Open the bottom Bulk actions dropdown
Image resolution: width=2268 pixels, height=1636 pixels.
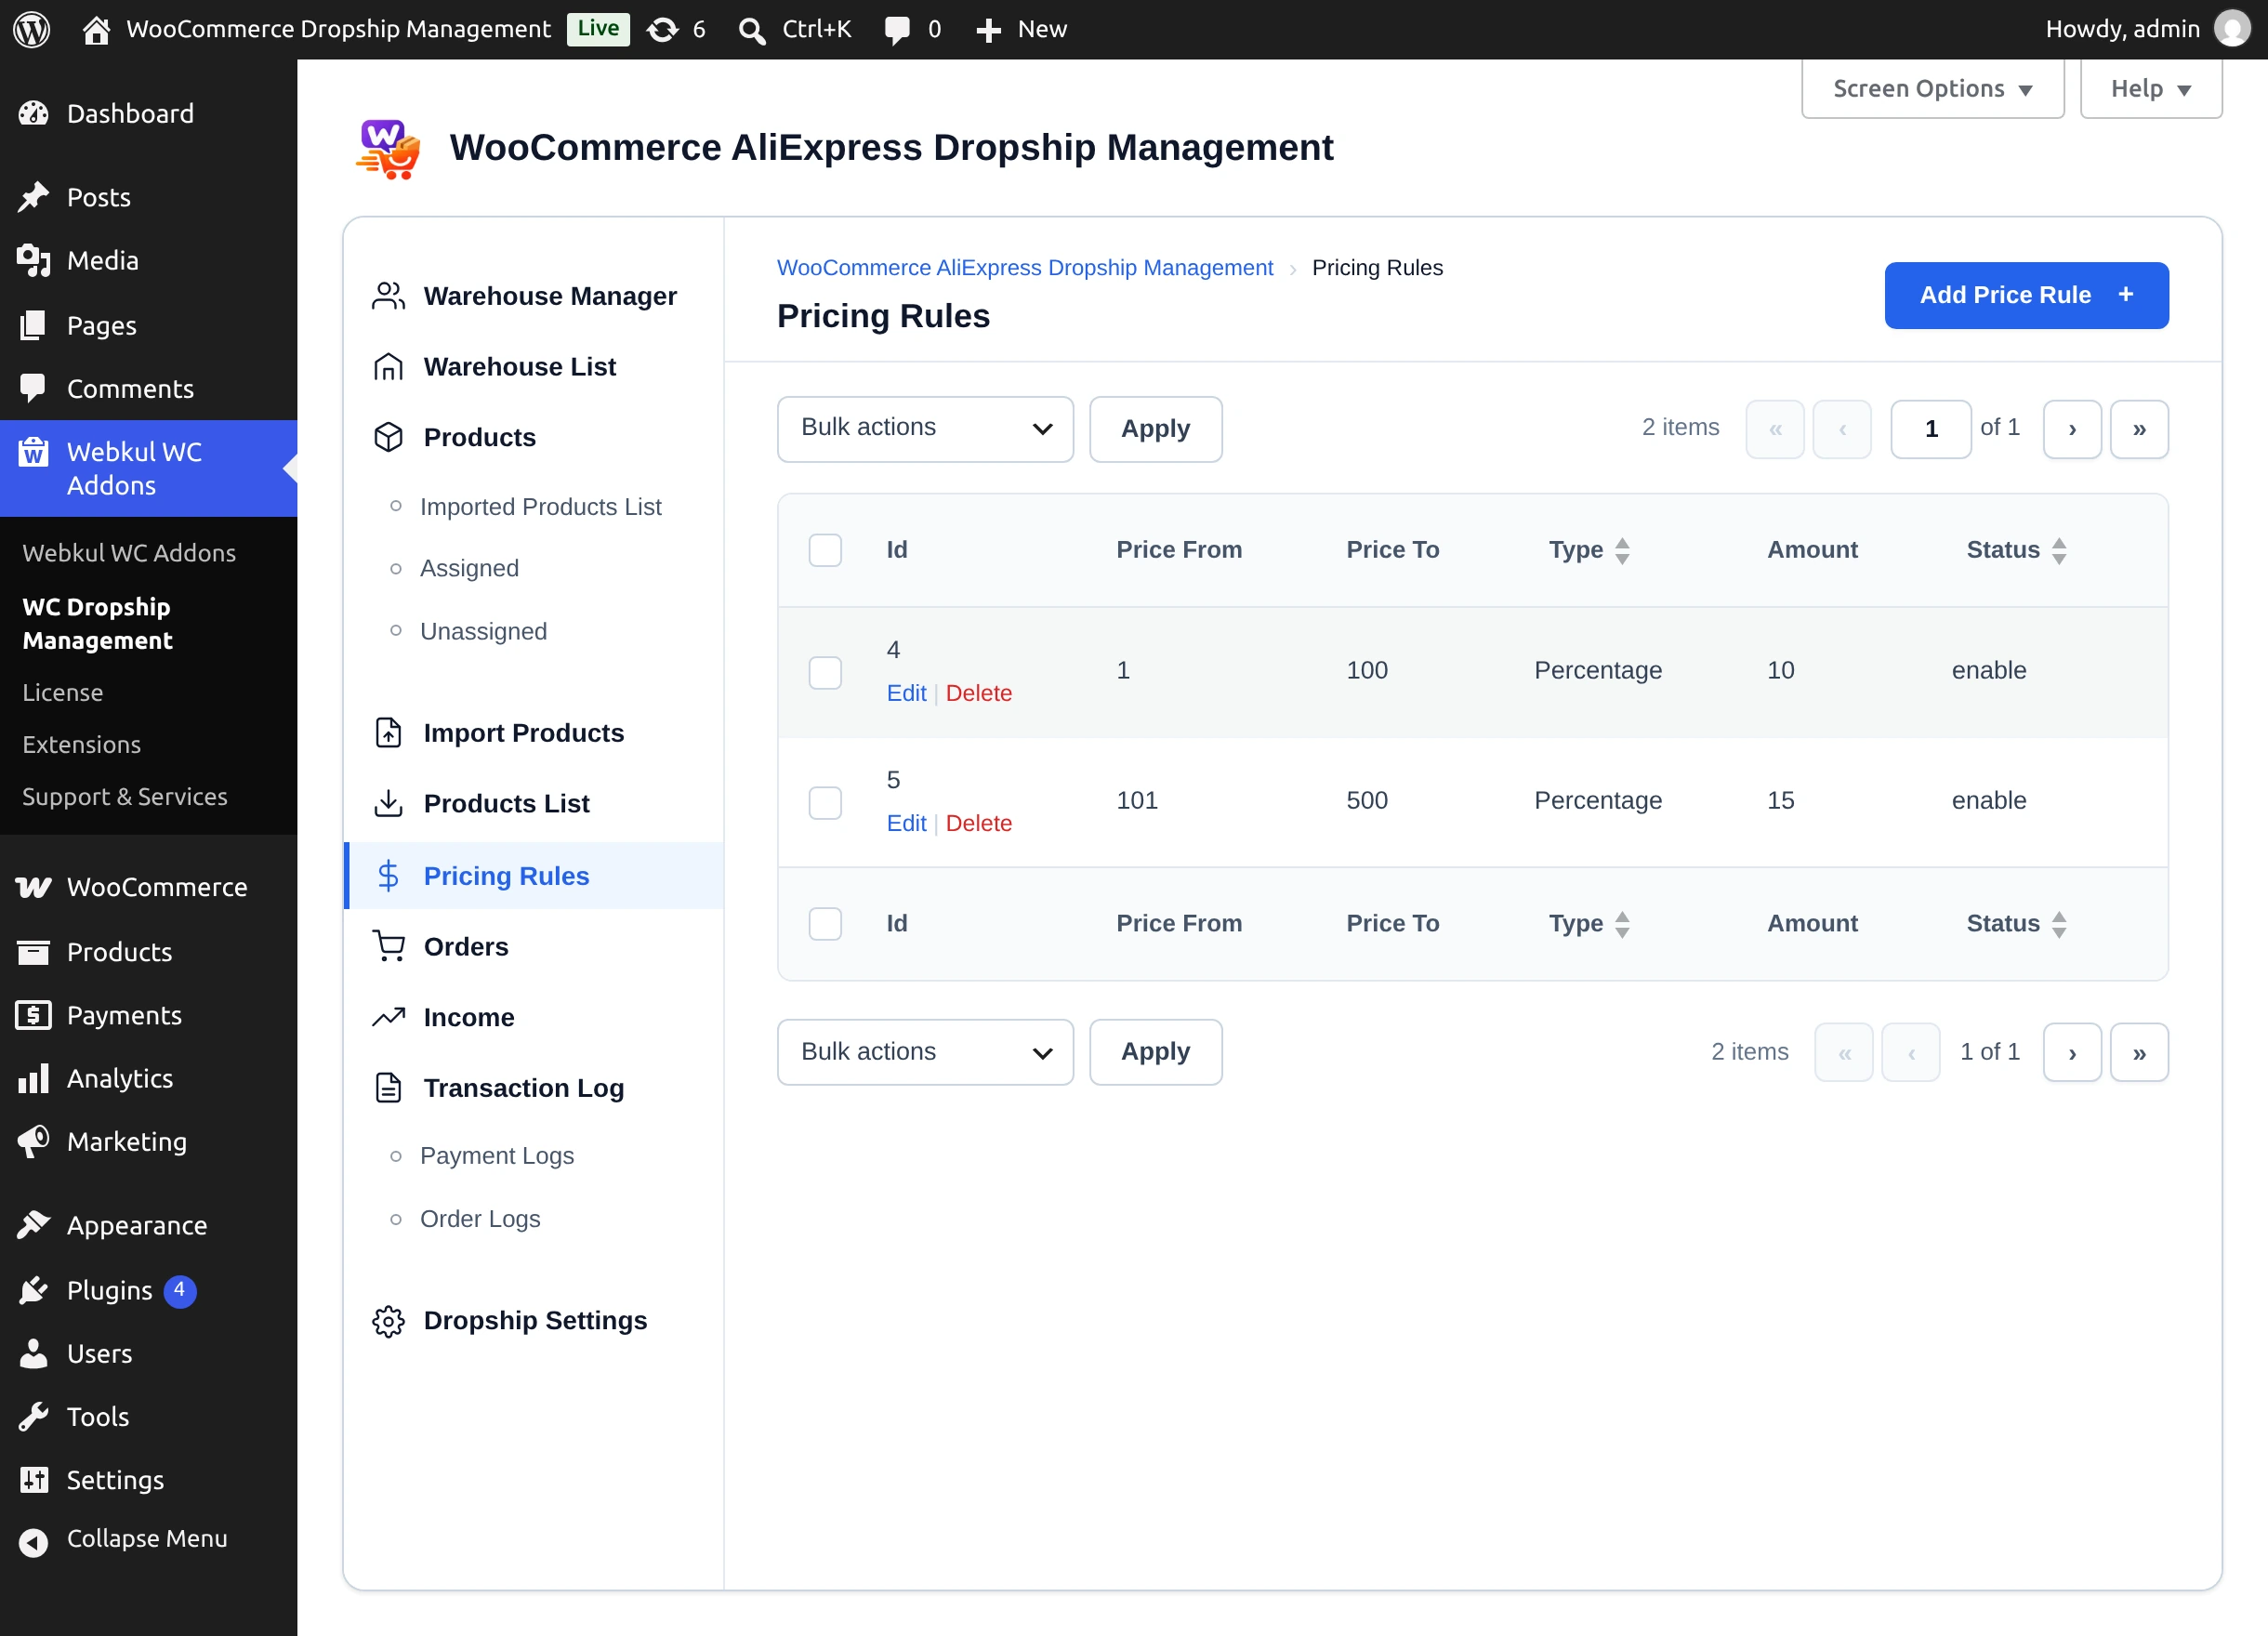pos(925,1052)
